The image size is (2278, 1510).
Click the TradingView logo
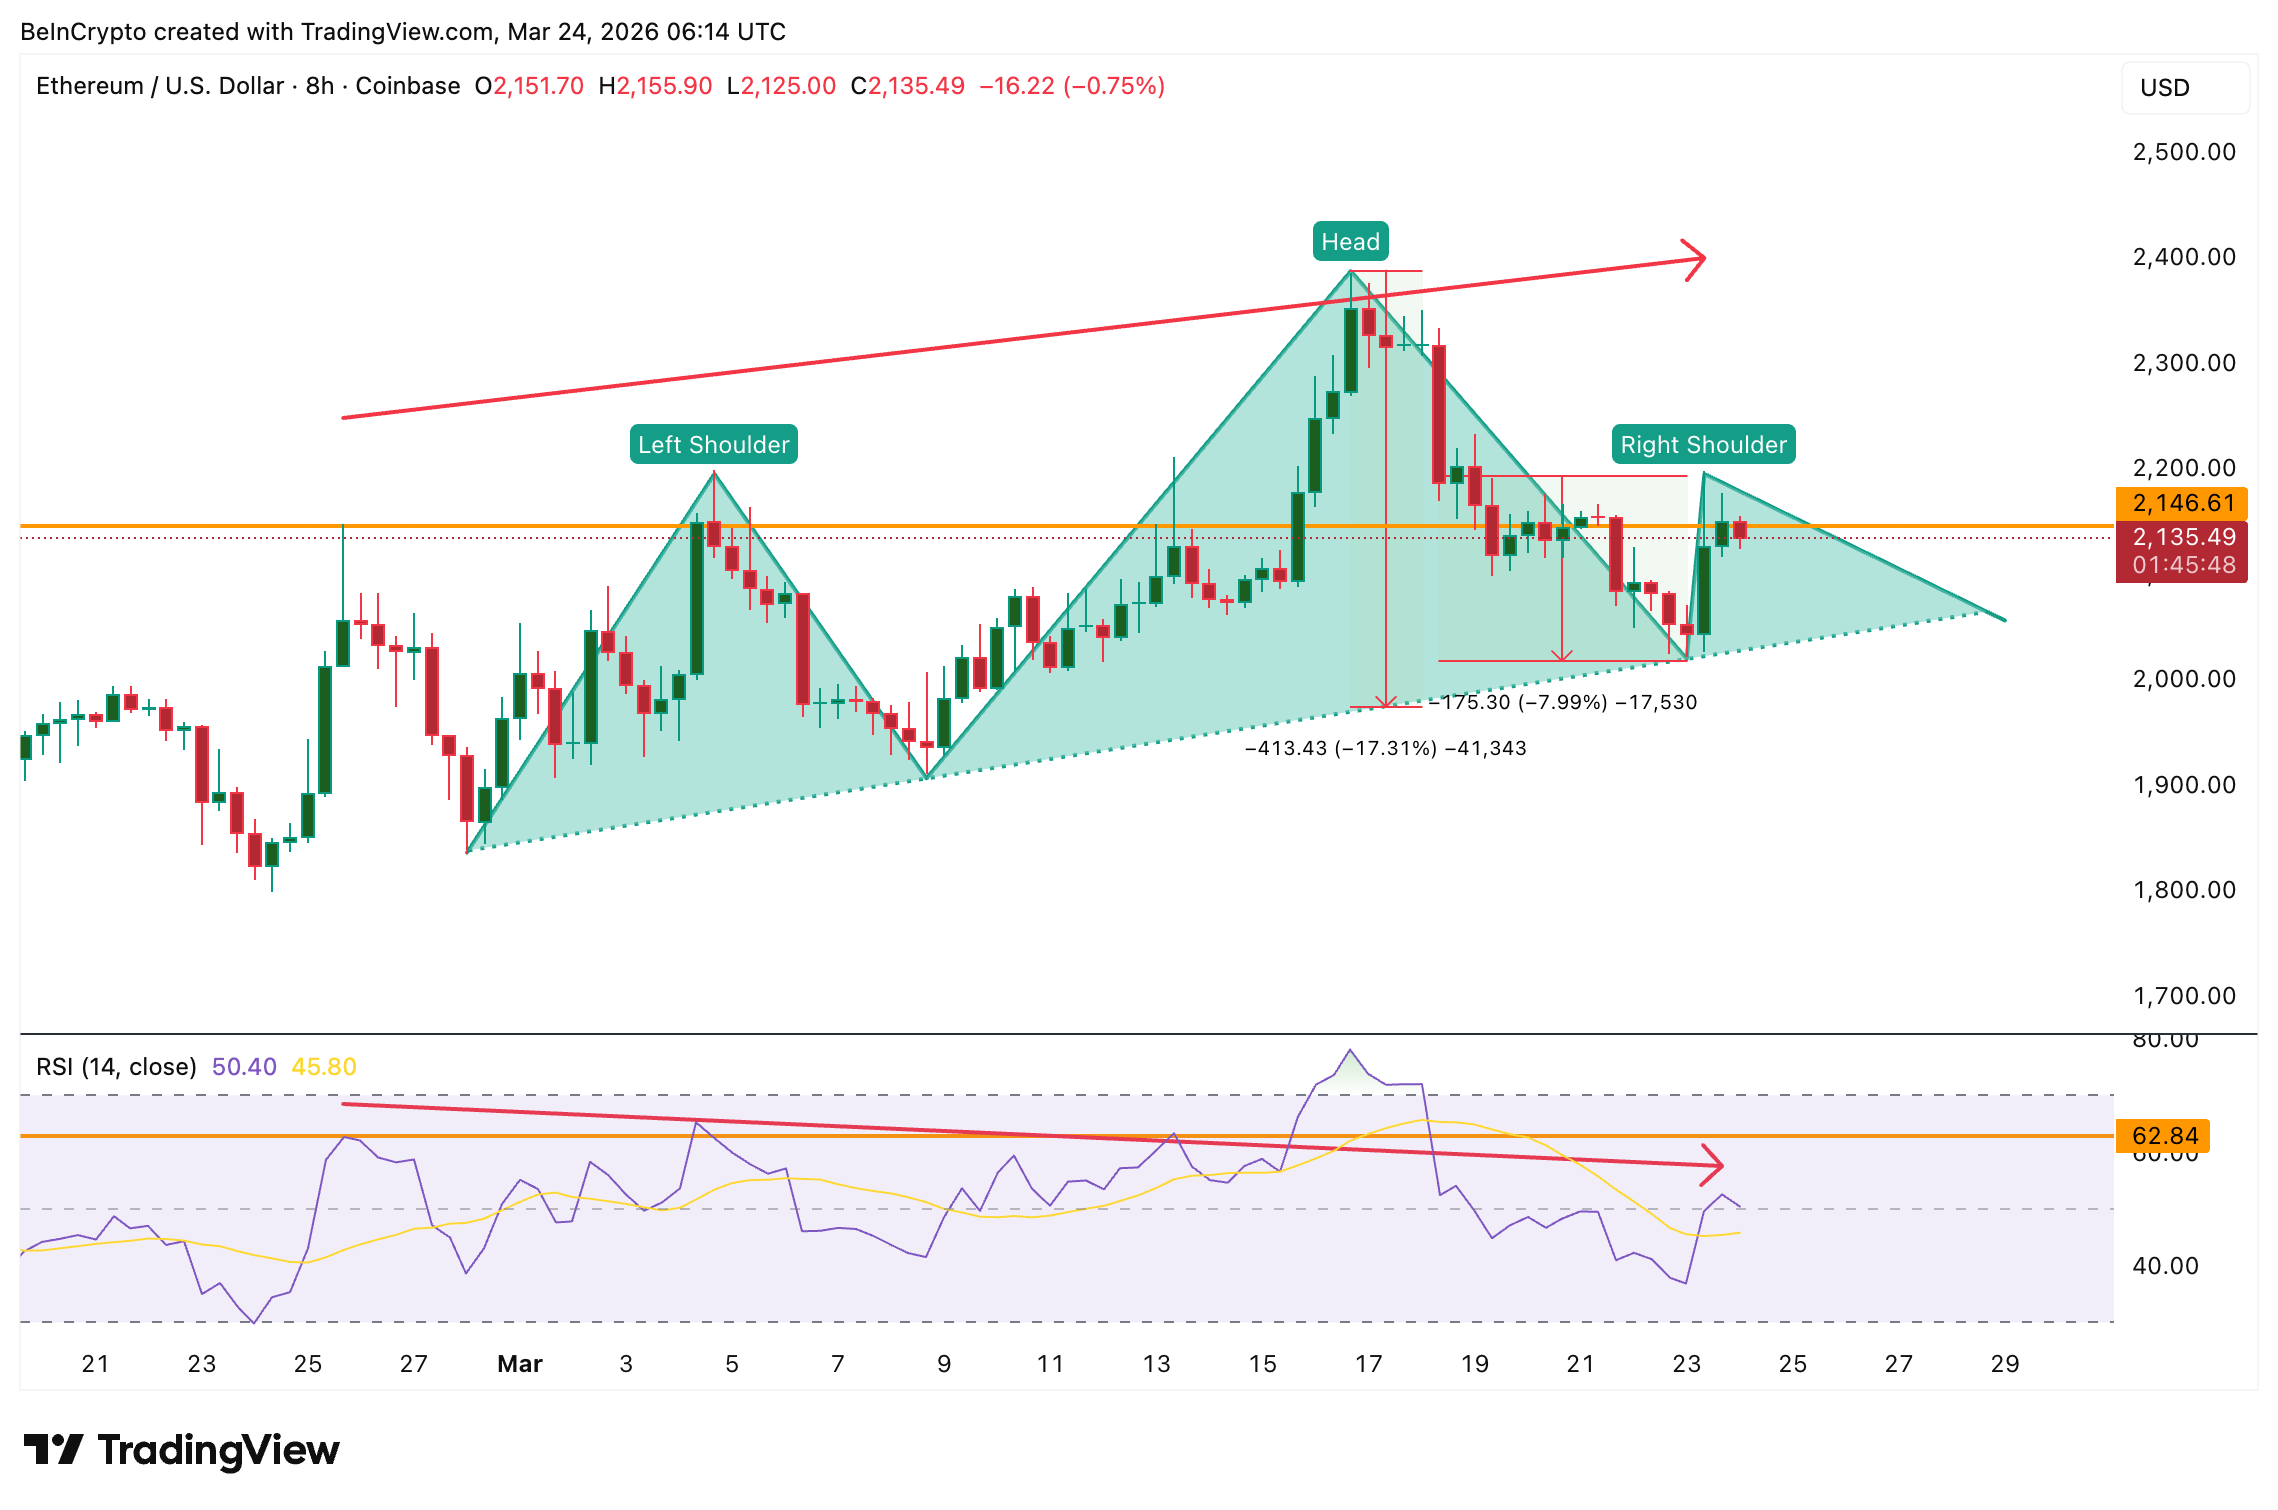[x=218, y=1447]
